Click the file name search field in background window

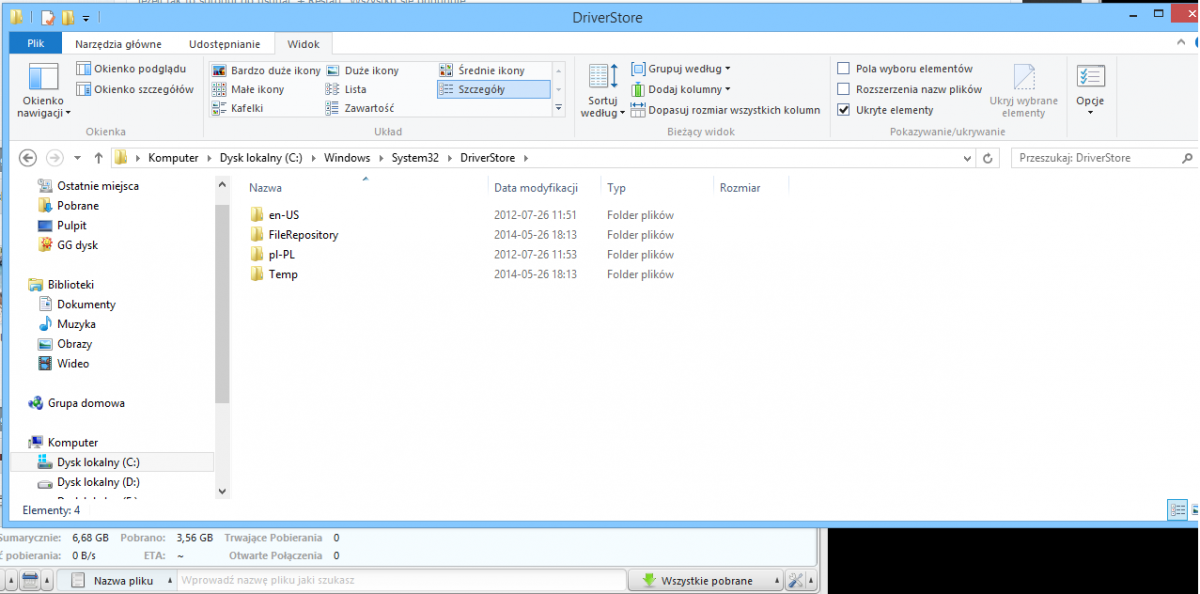click(x=400, y=580)
